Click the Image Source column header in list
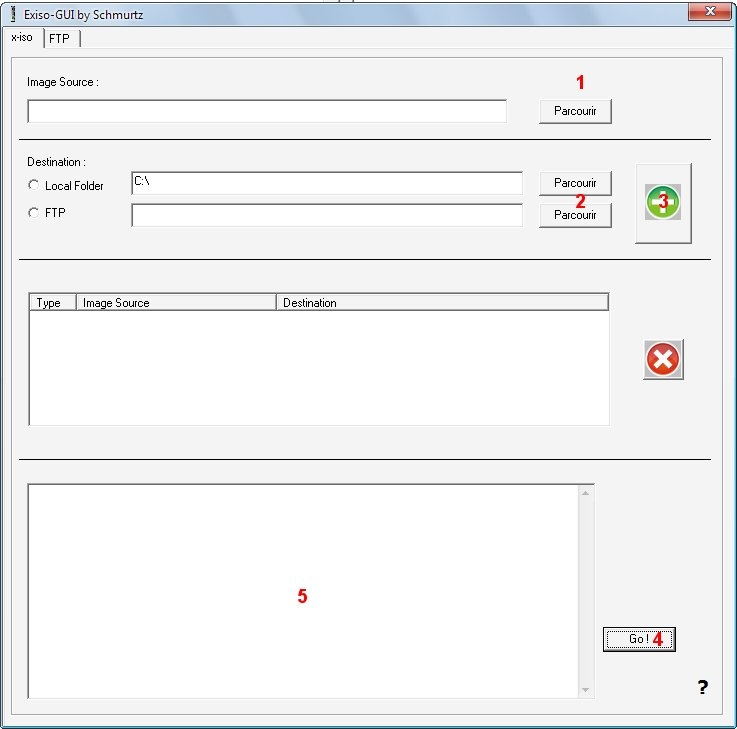The height and width of the screenshot is (729, 737). tap(175, 302)
